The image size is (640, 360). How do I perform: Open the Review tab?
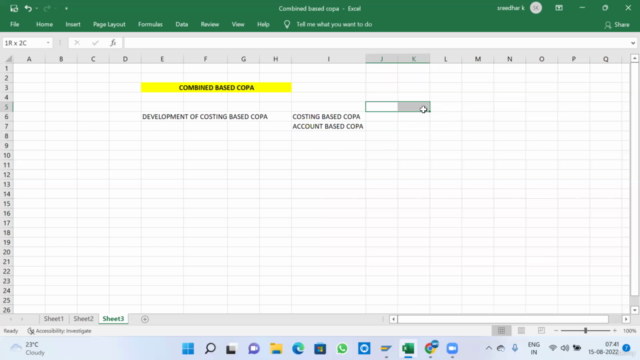tap(210, 24)
